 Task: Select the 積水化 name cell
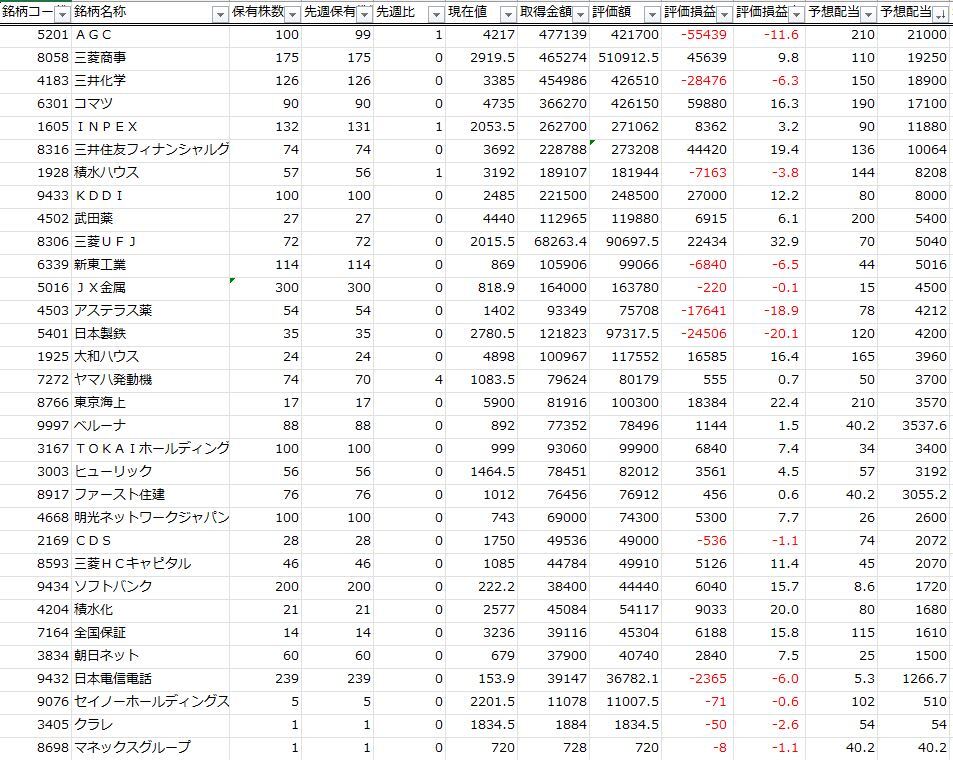pyautogui.click(x=150, y=610)
